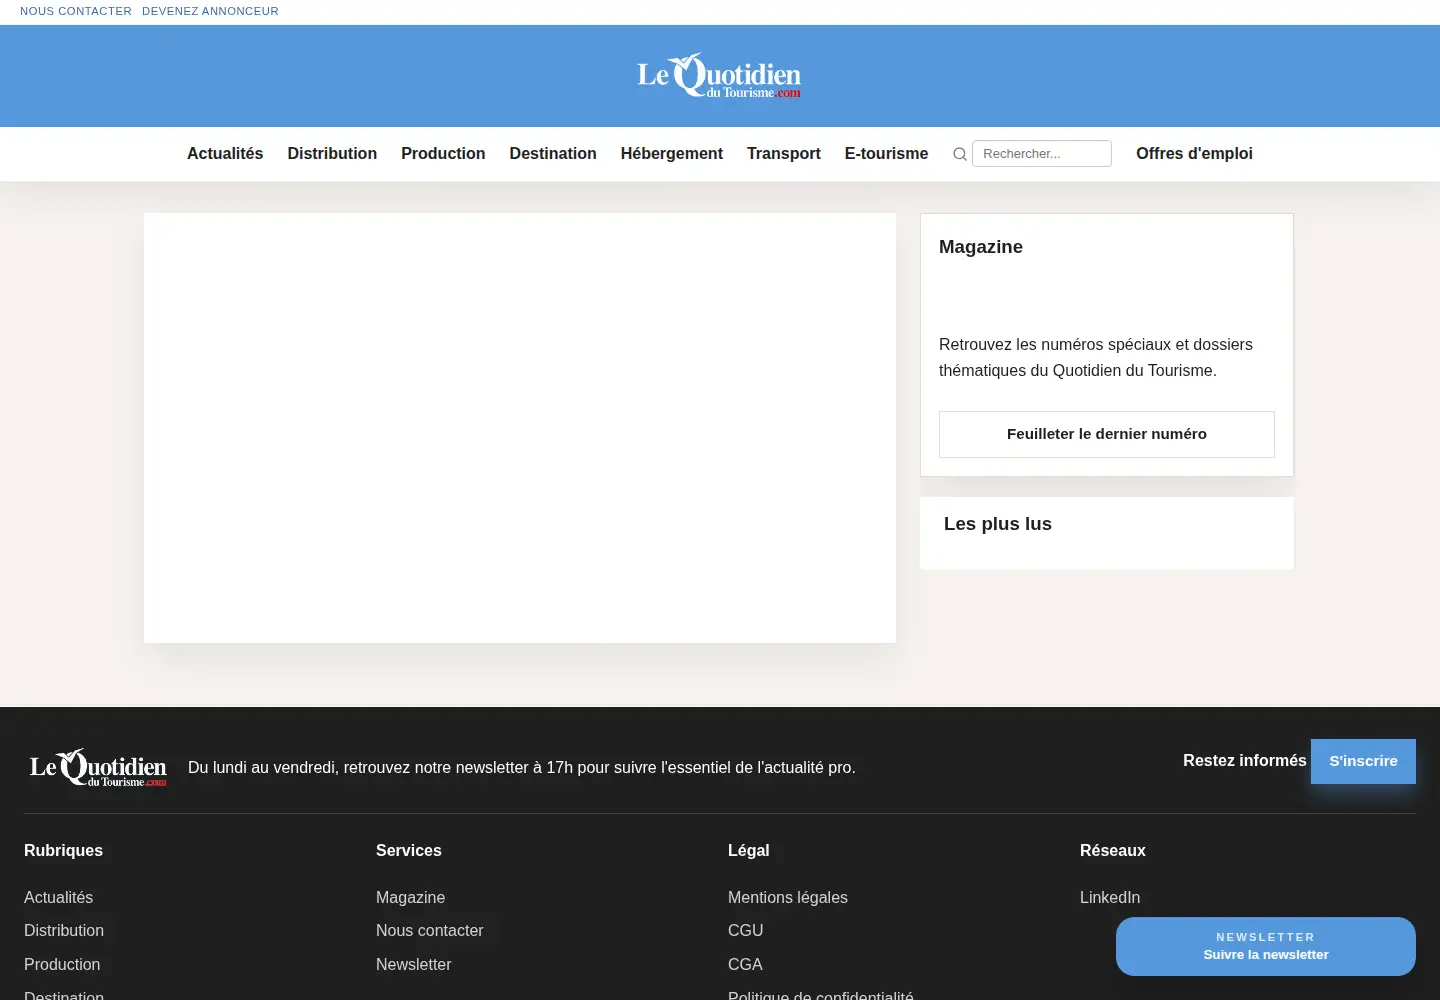Click the Rubriques footer heading

(x=63, y=850)
